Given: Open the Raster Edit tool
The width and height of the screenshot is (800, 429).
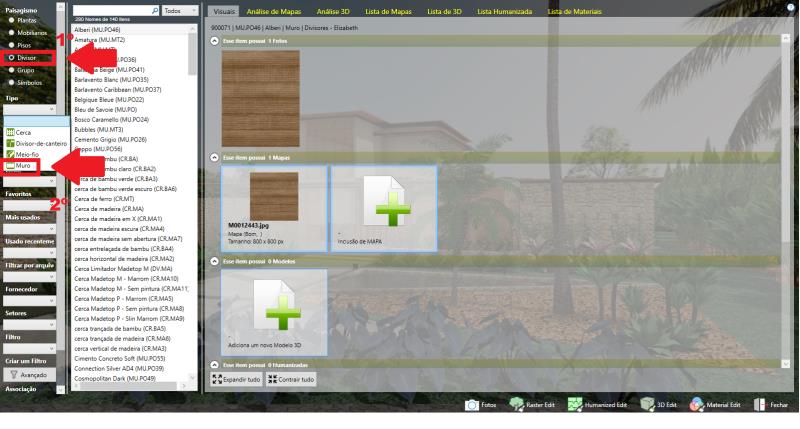Looking at the screenshot, I should pos(517,405).
